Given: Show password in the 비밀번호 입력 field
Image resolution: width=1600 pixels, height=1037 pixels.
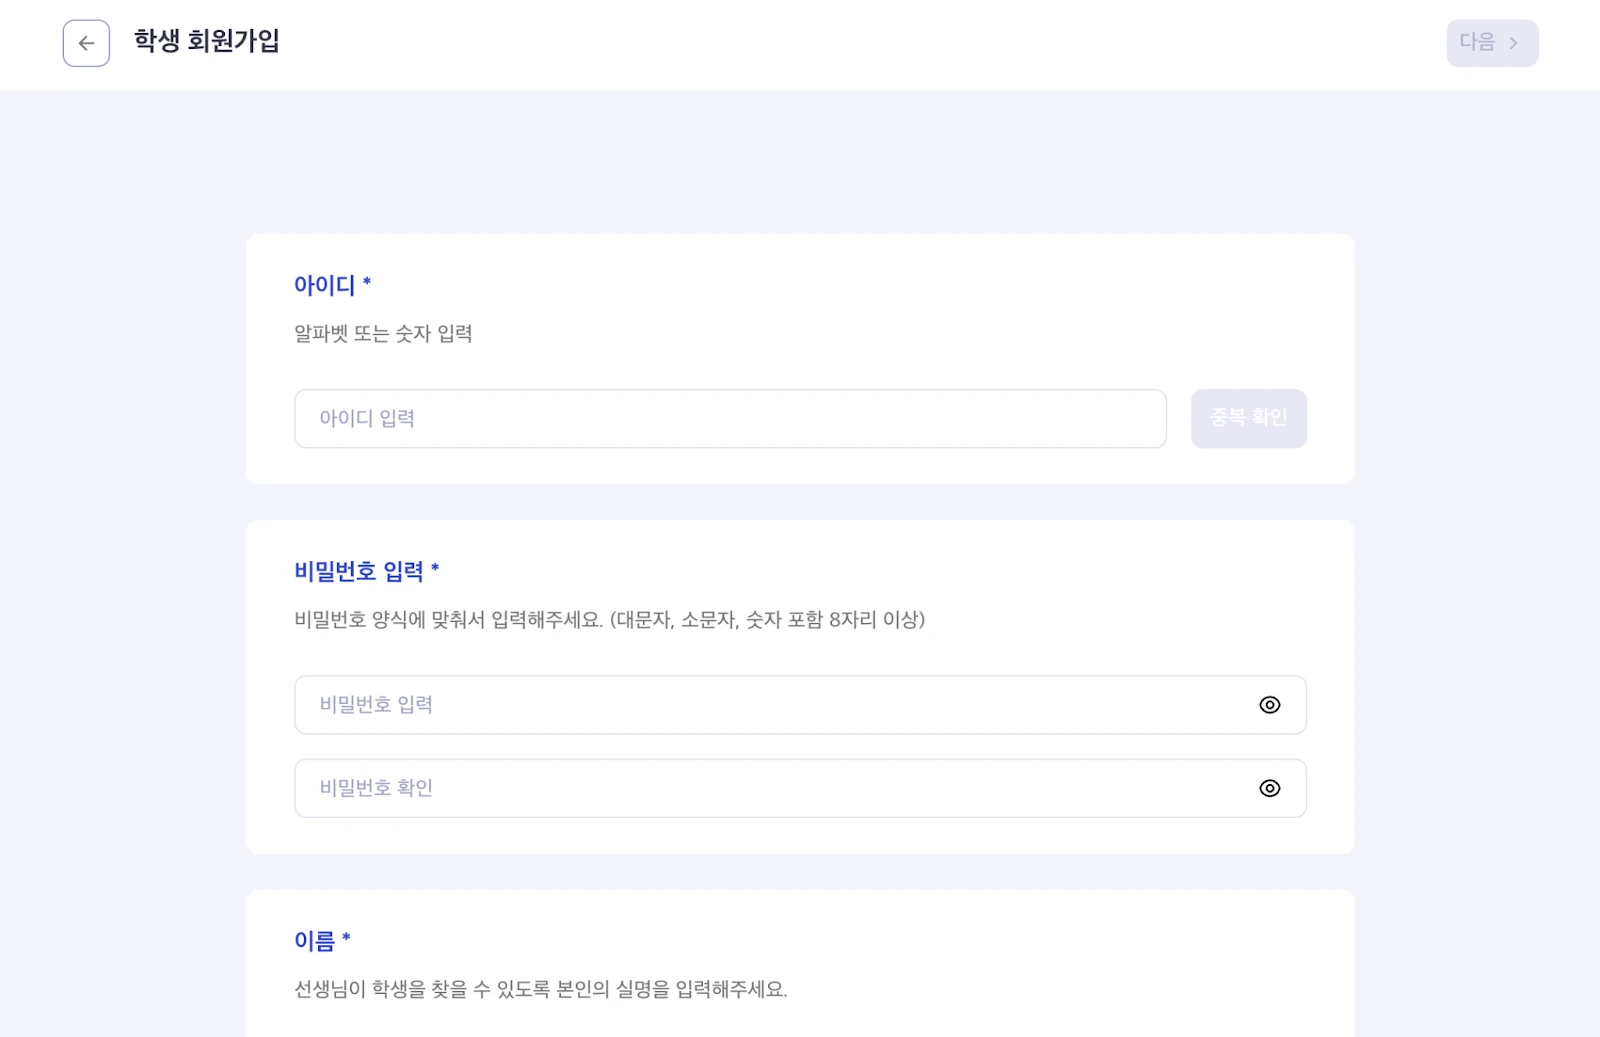Looking at the screenshot, I should pos(1269,705).
